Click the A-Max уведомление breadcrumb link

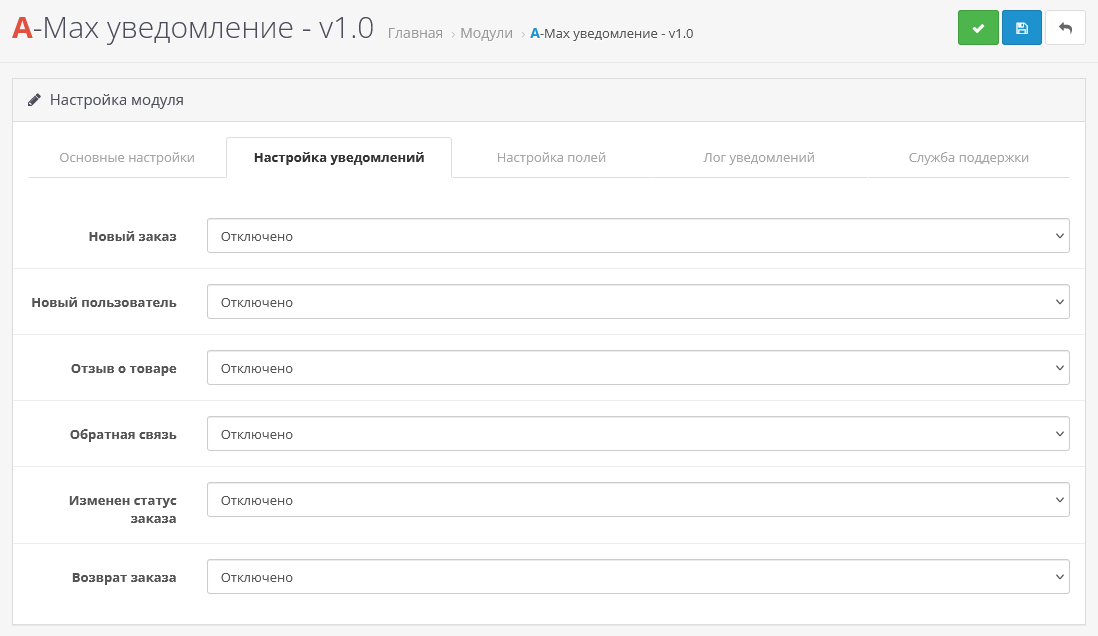(611, 33)
